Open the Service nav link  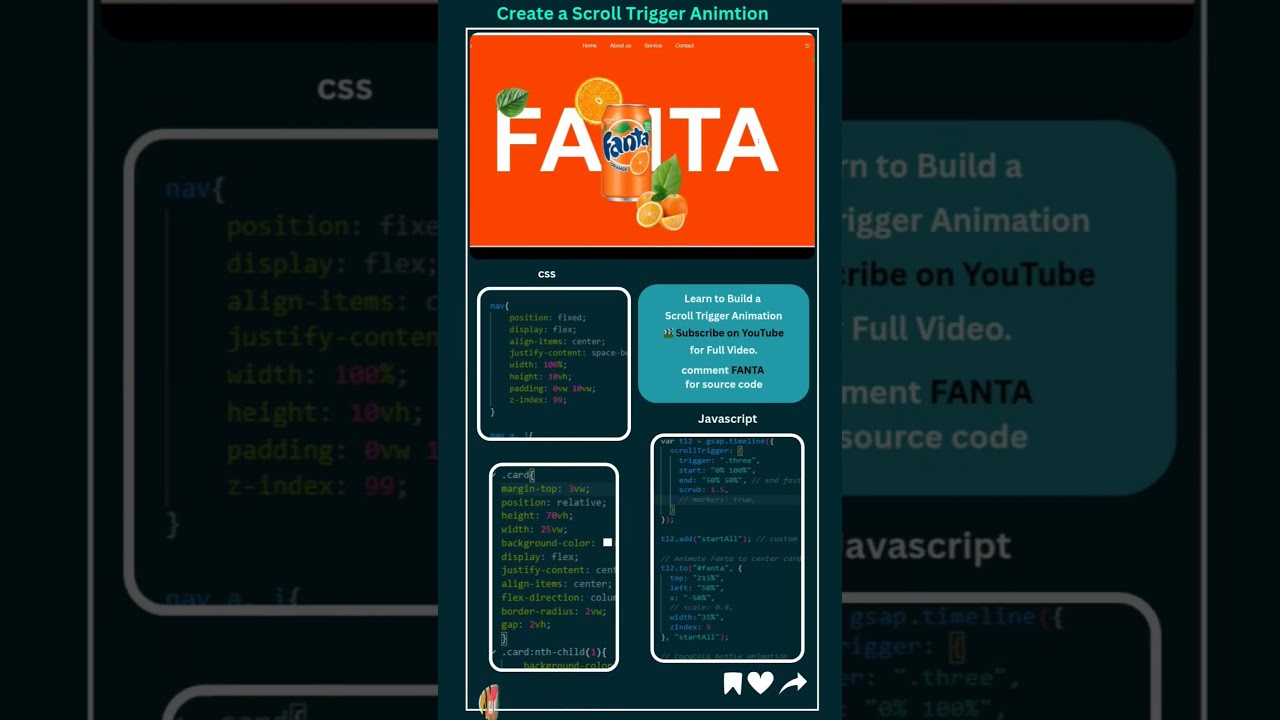click(653, 46)
